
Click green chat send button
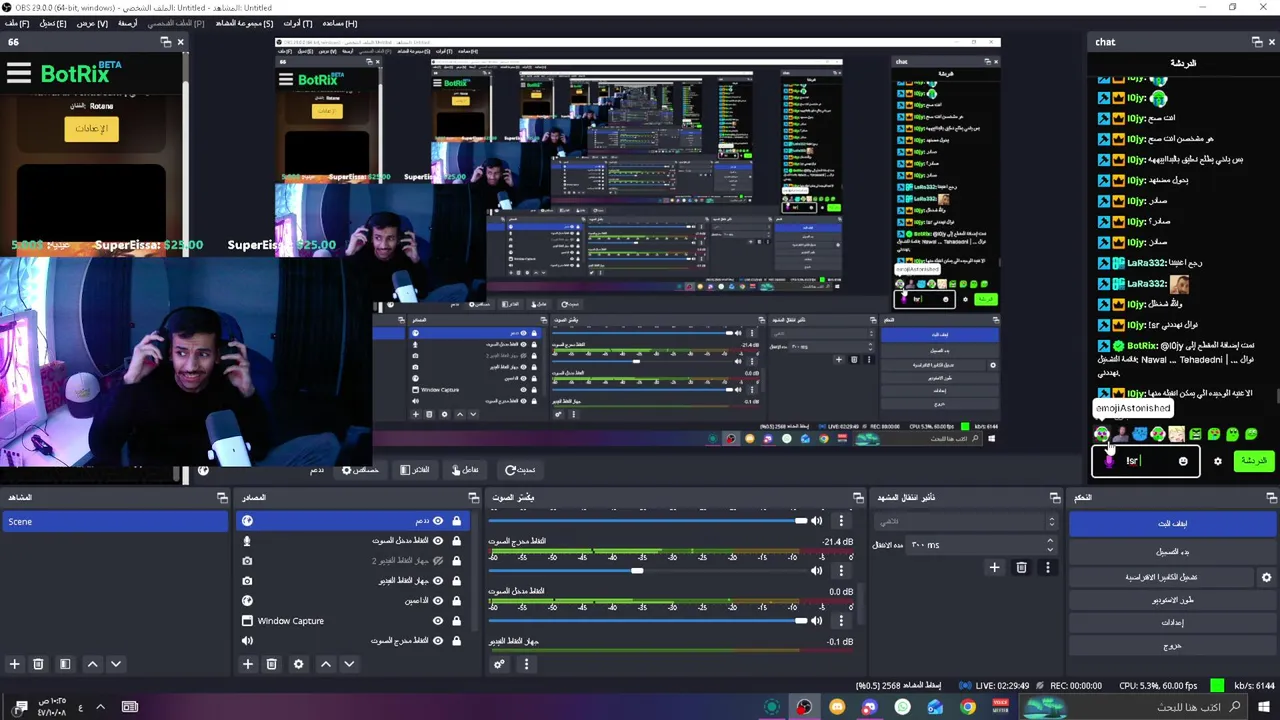(x=1252, y=461)
